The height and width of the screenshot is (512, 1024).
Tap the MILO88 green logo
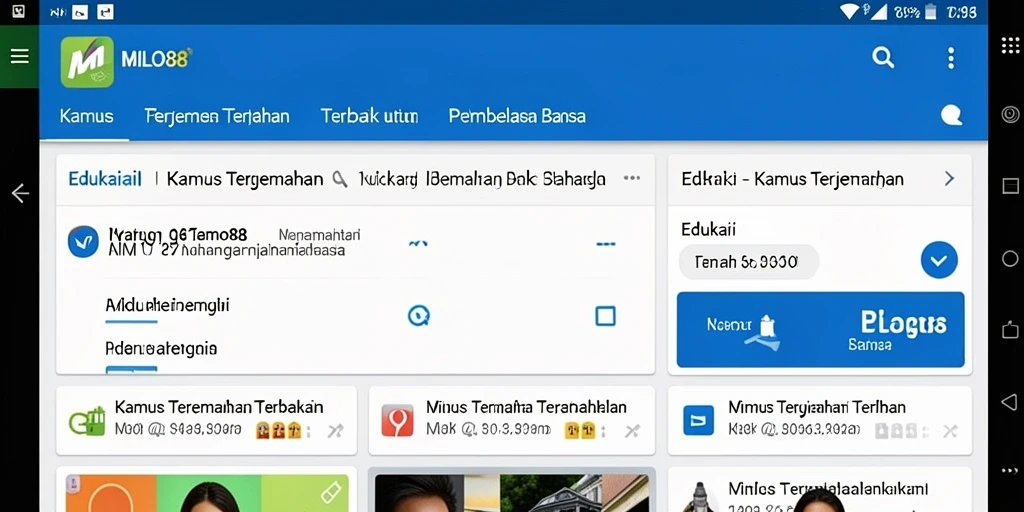87,62
